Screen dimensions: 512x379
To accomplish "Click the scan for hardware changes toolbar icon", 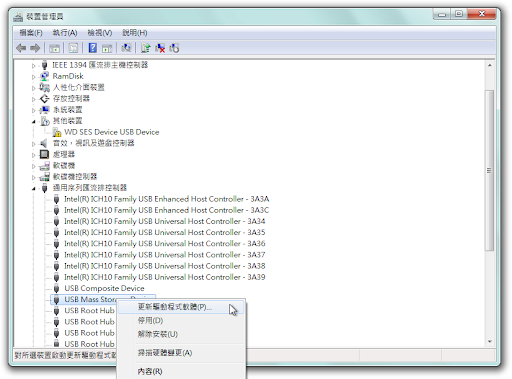I will coord(126,48).
